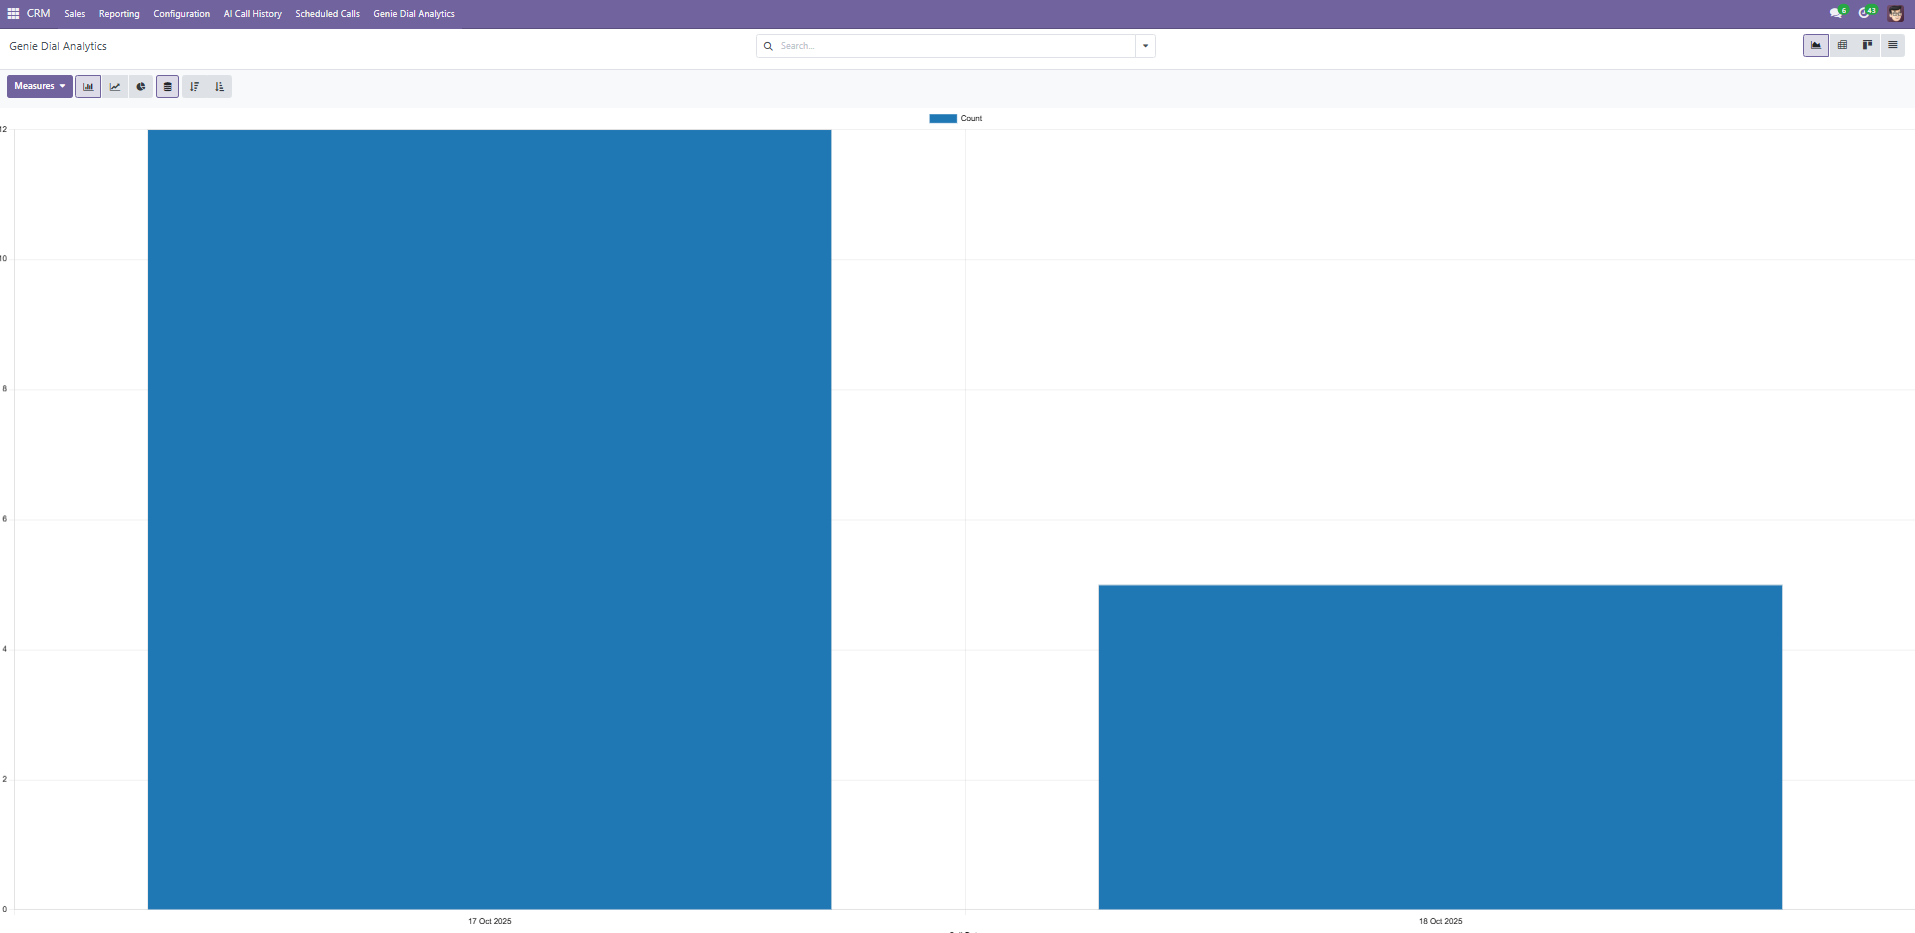Open Genie Dial Analytics menu item
This screenshot has width=1915, height=933.
point(414,14)
